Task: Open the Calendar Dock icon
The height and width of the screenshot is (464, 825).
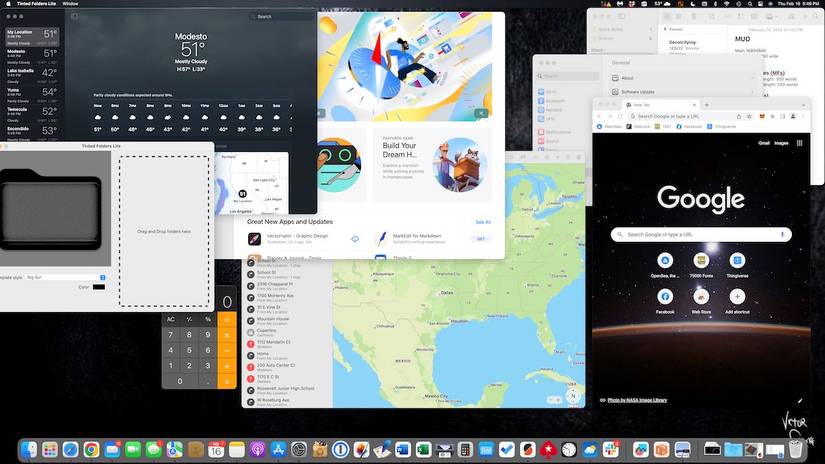Action: (216, 450)
